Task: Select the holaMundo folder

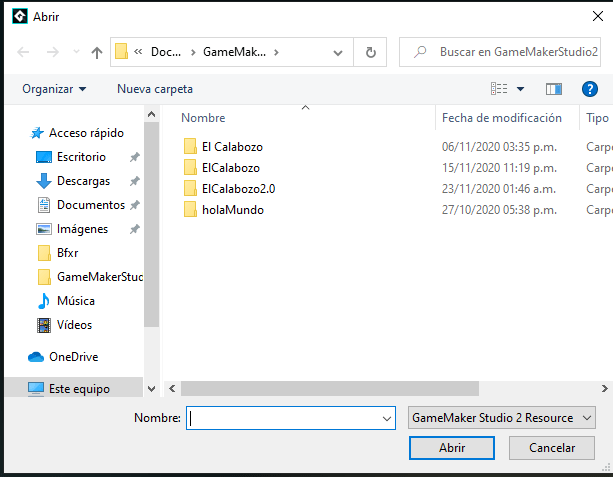Action: coord(232,209)
